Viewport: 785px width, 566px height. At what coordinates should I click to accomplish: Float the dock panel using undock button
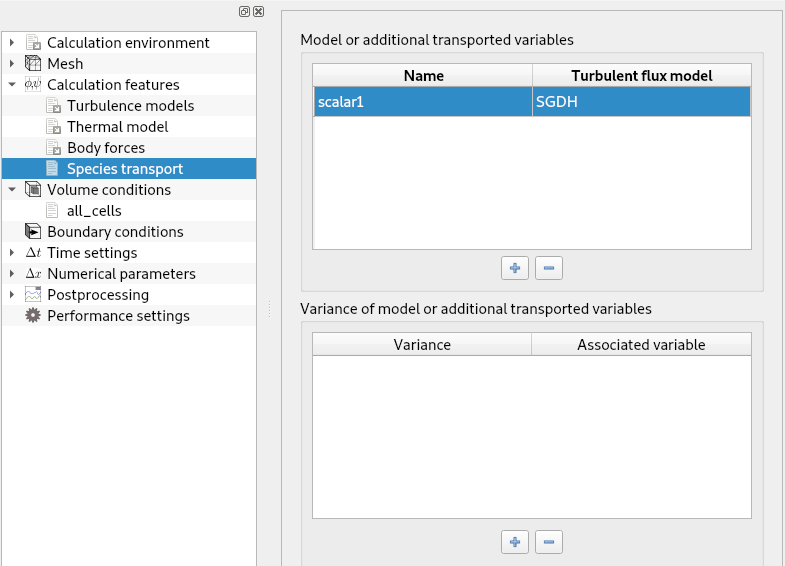coord(244,11)
